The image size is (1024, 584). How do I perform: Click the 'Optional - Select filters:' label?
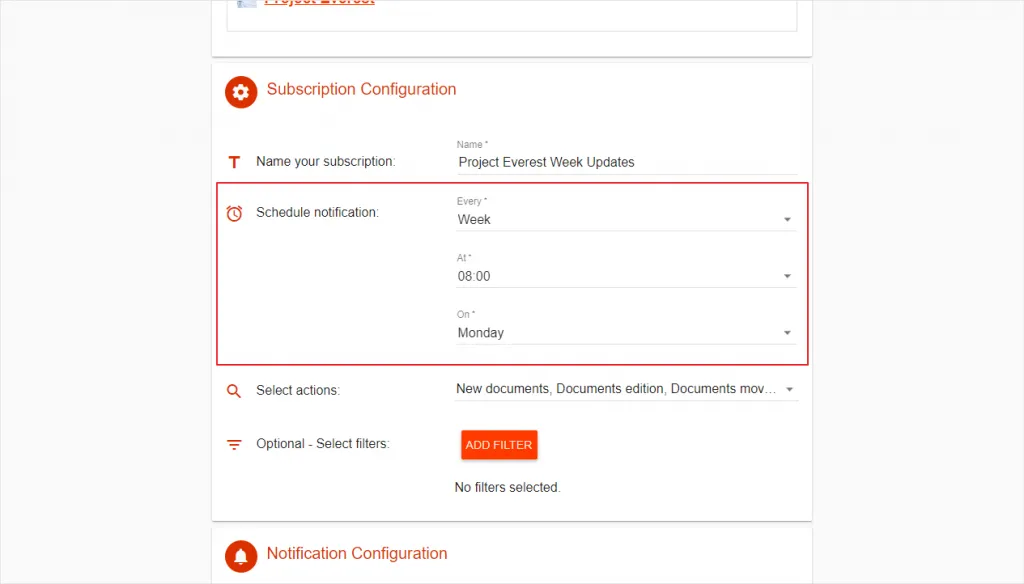coord(323,444)
